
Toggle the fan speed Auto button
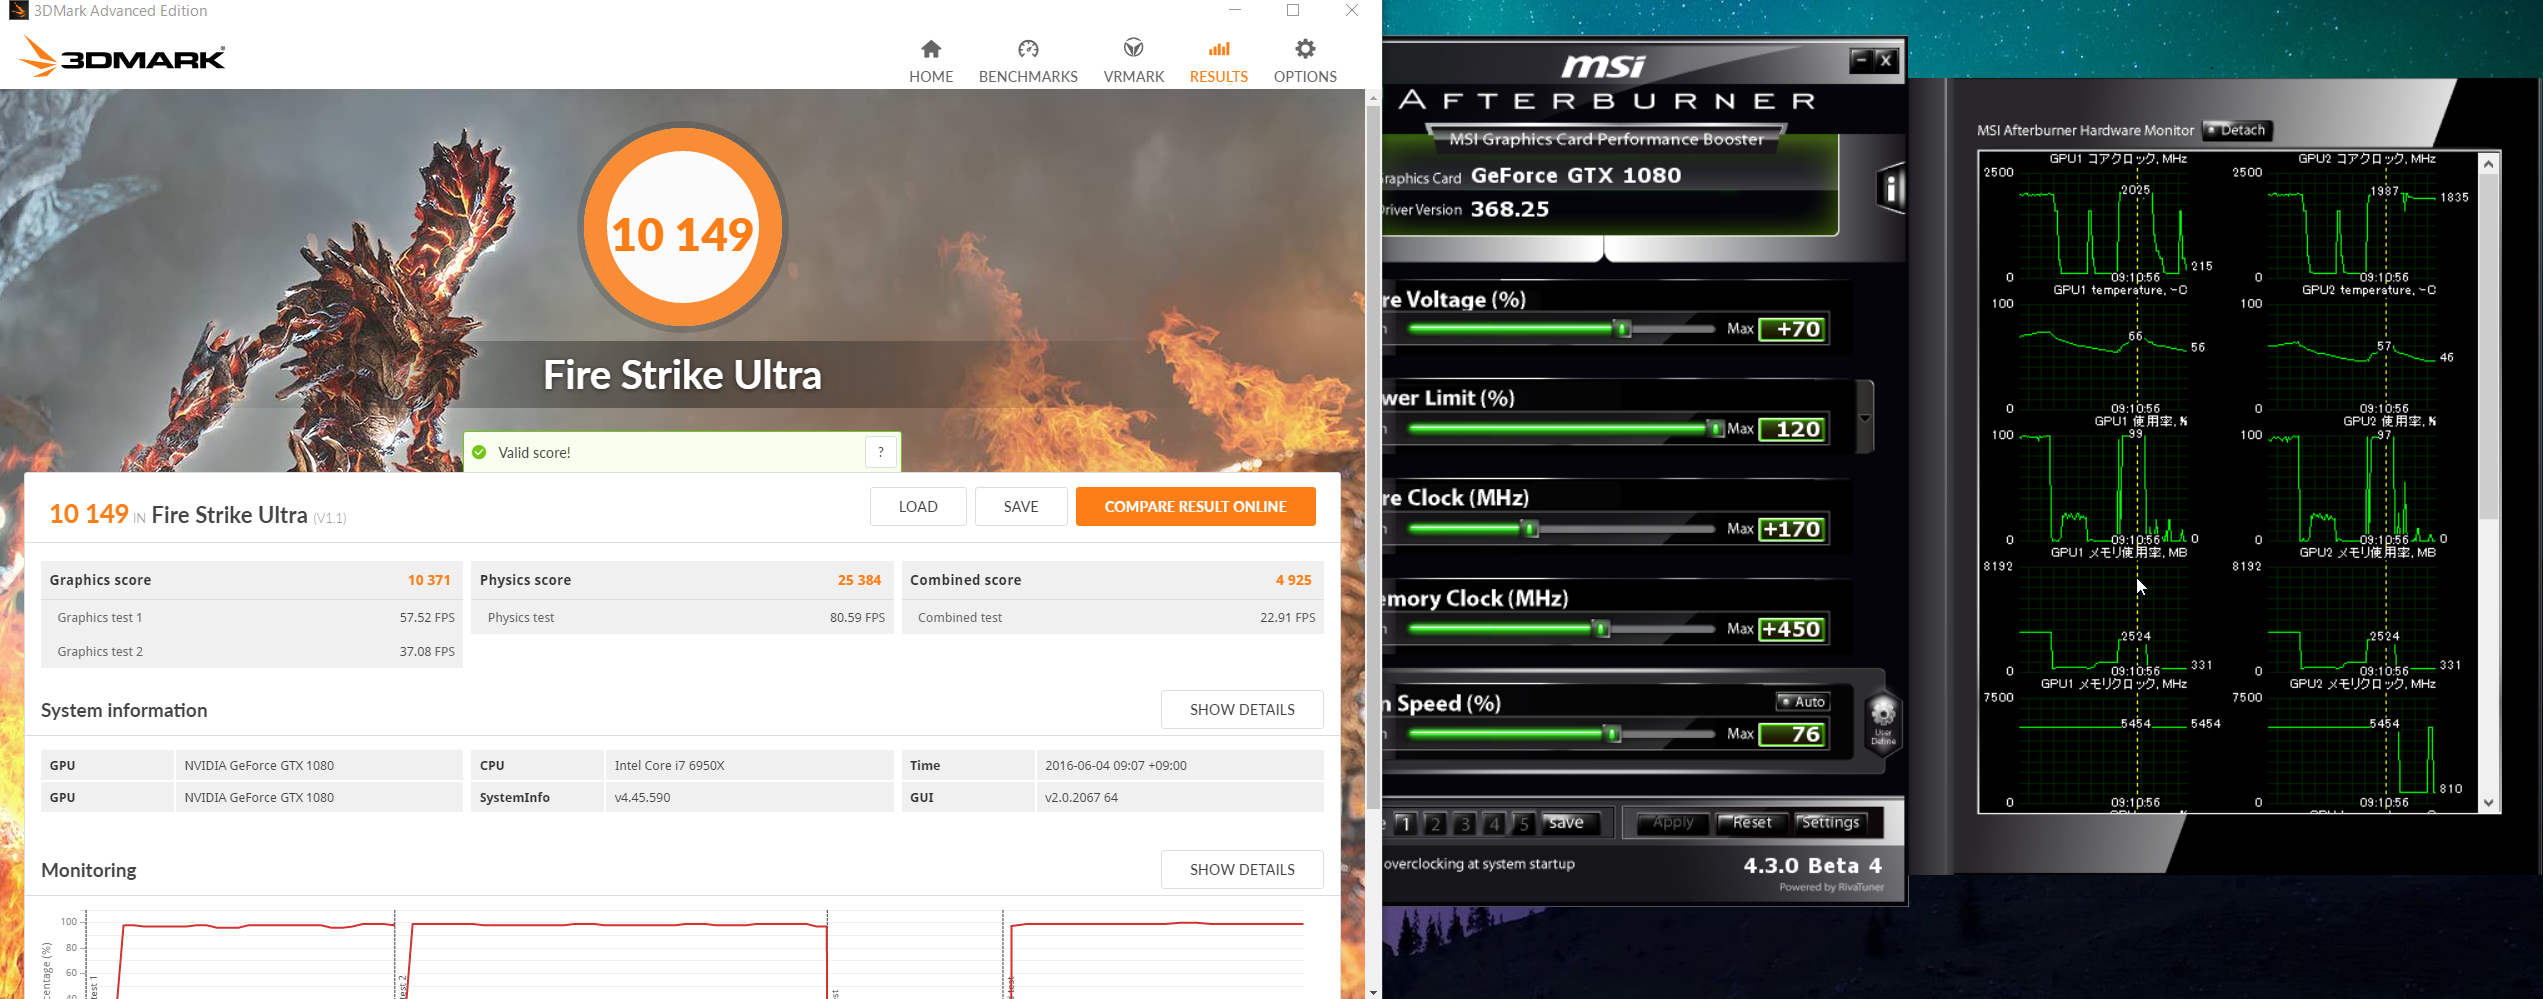1803,702
